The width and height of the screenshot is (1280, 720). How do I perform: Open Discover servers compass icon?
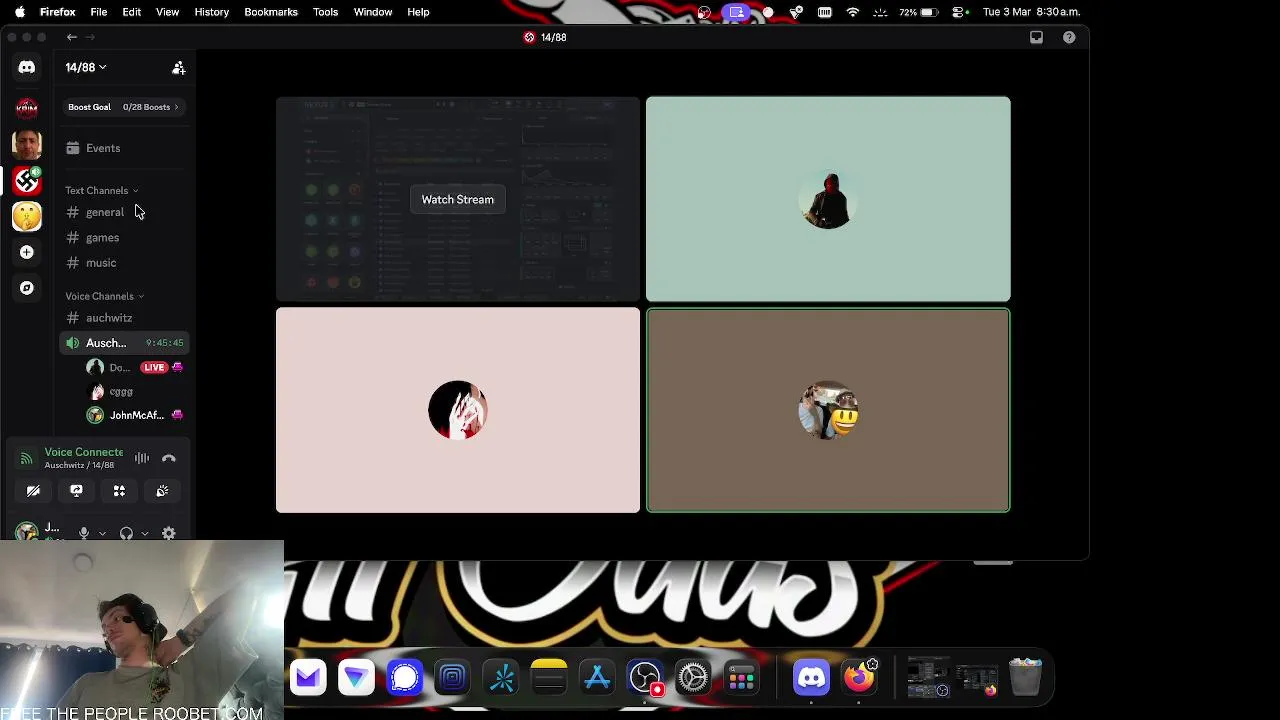pyautogui.click(x=27, y=288)
